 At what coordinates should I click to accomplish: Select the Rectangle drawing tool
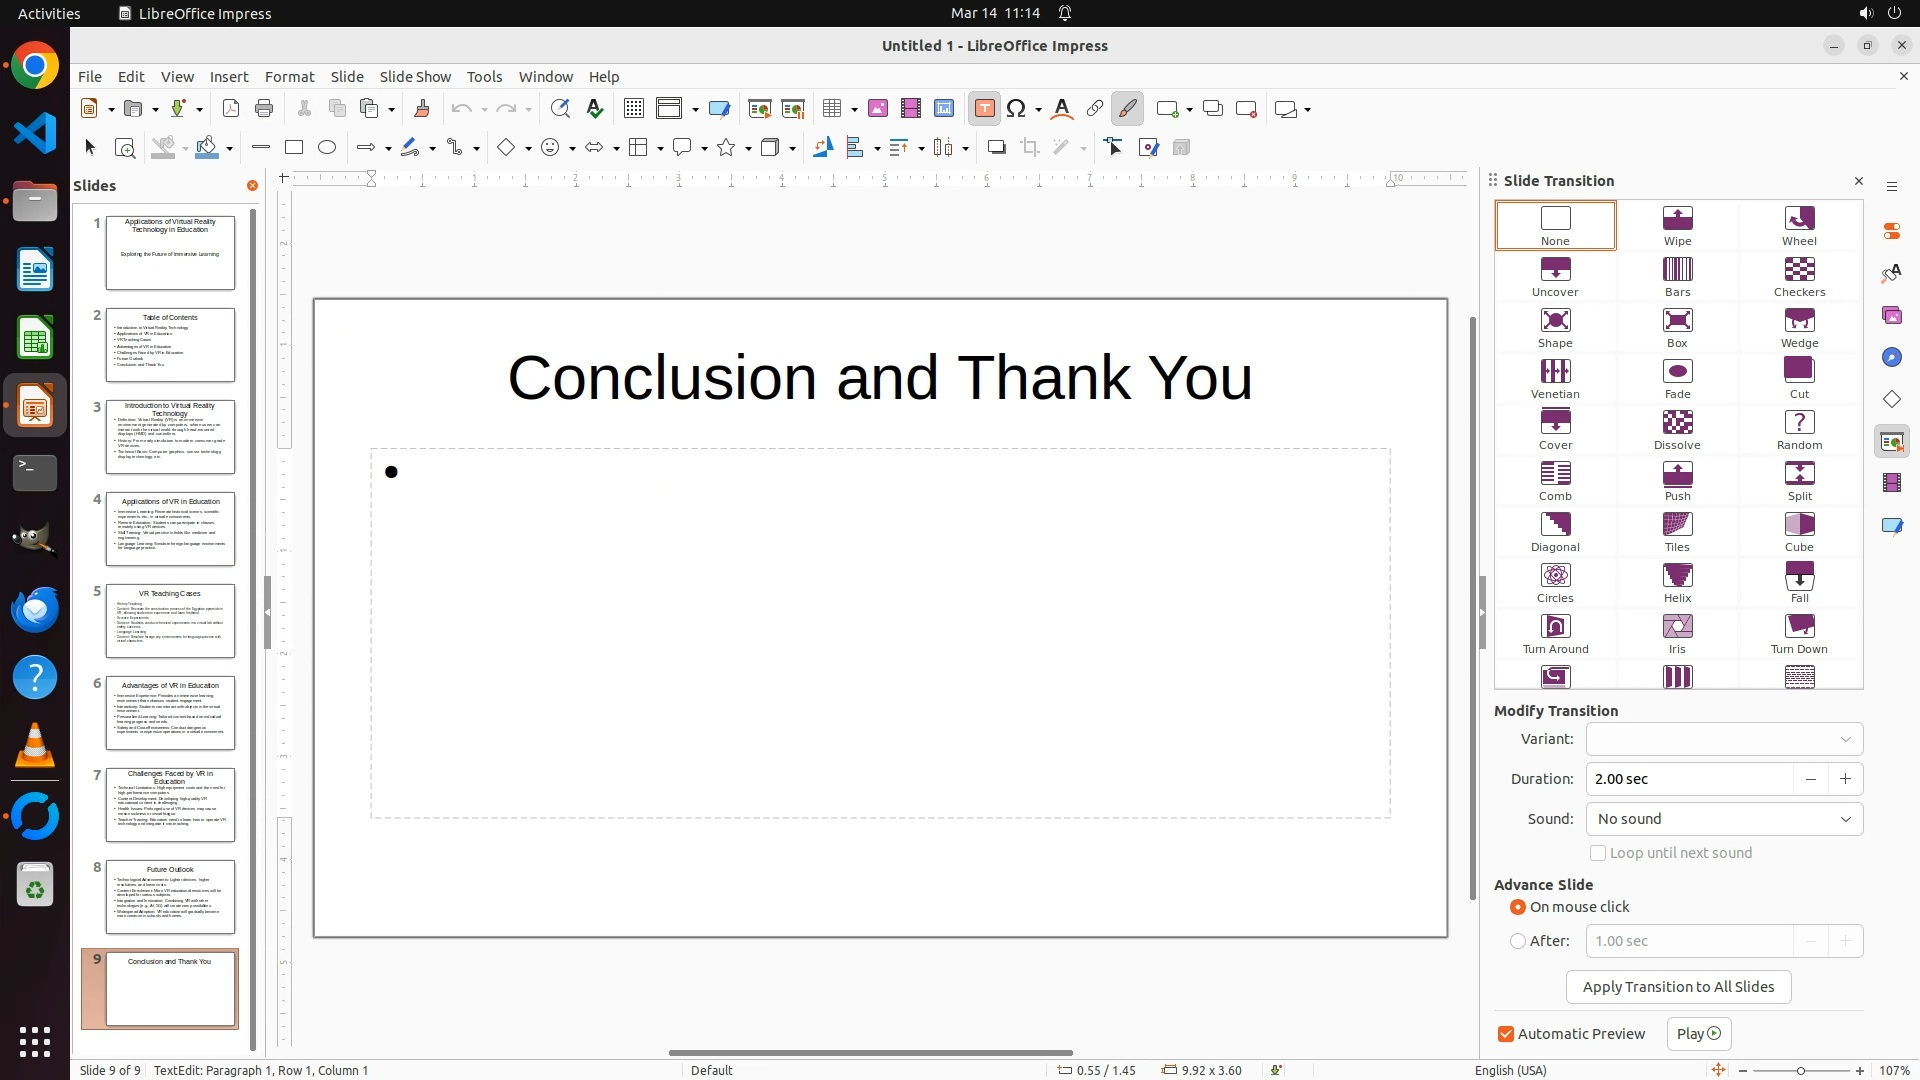coord(294,148)
